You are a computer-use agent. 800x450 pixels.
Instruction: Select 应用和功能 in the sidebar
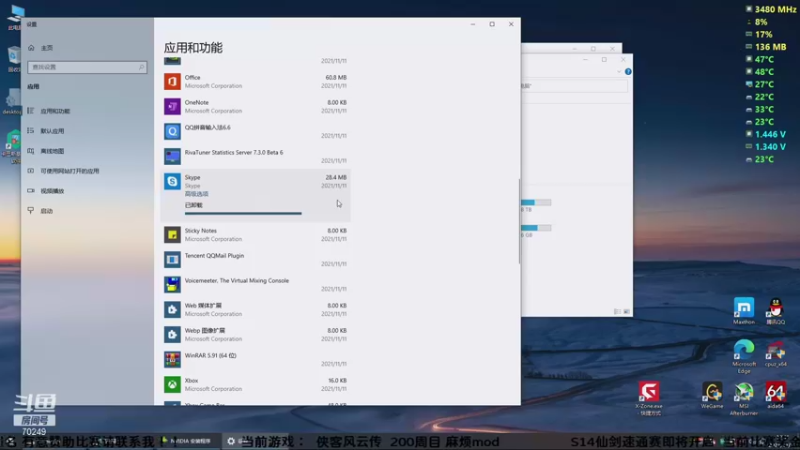click(x=55, y=111)
